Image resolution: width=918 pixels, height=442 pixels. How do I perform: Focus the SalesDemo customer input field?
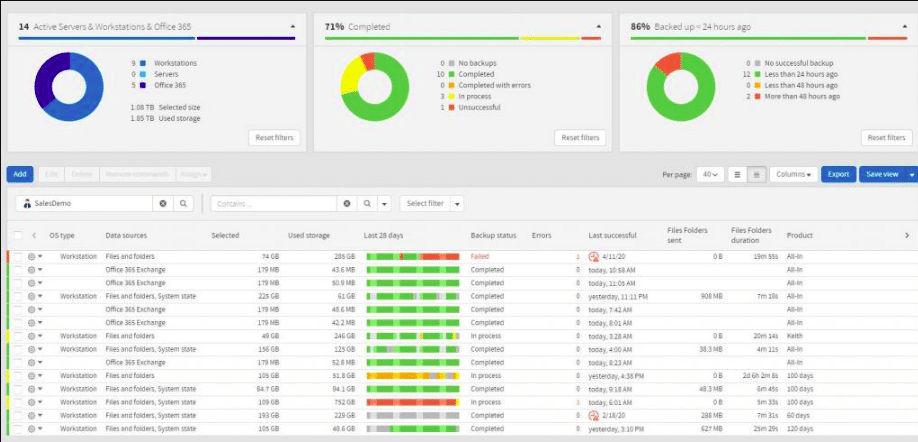point(84,204)
